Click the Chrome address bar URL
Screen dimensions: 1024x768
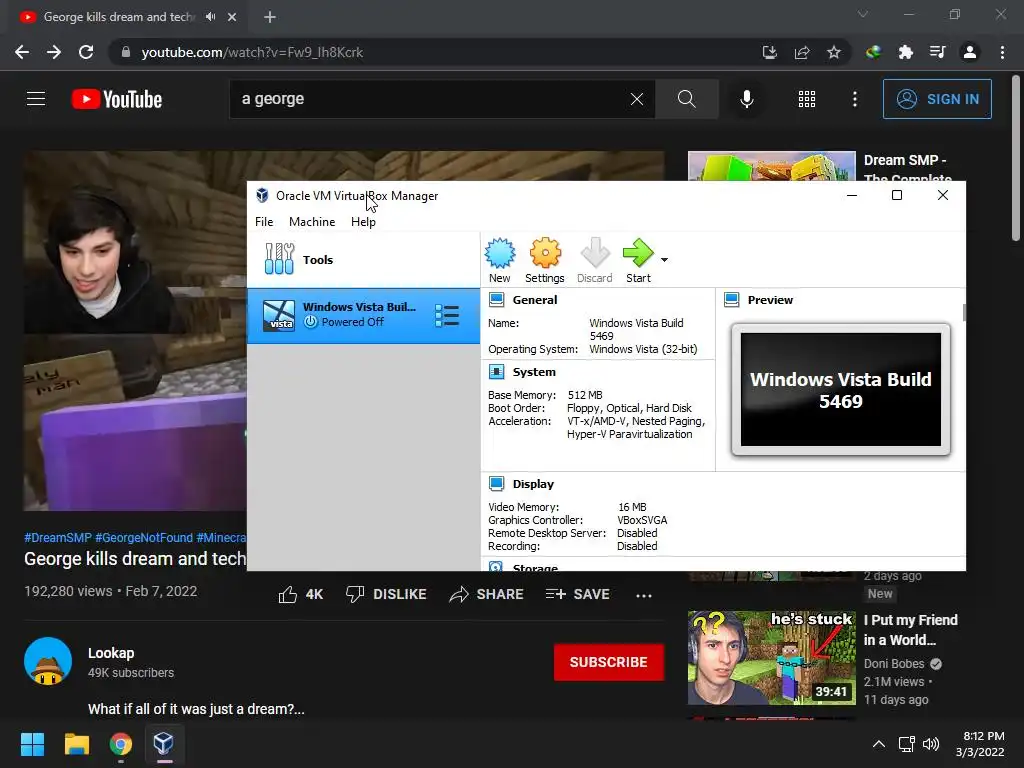252,52
